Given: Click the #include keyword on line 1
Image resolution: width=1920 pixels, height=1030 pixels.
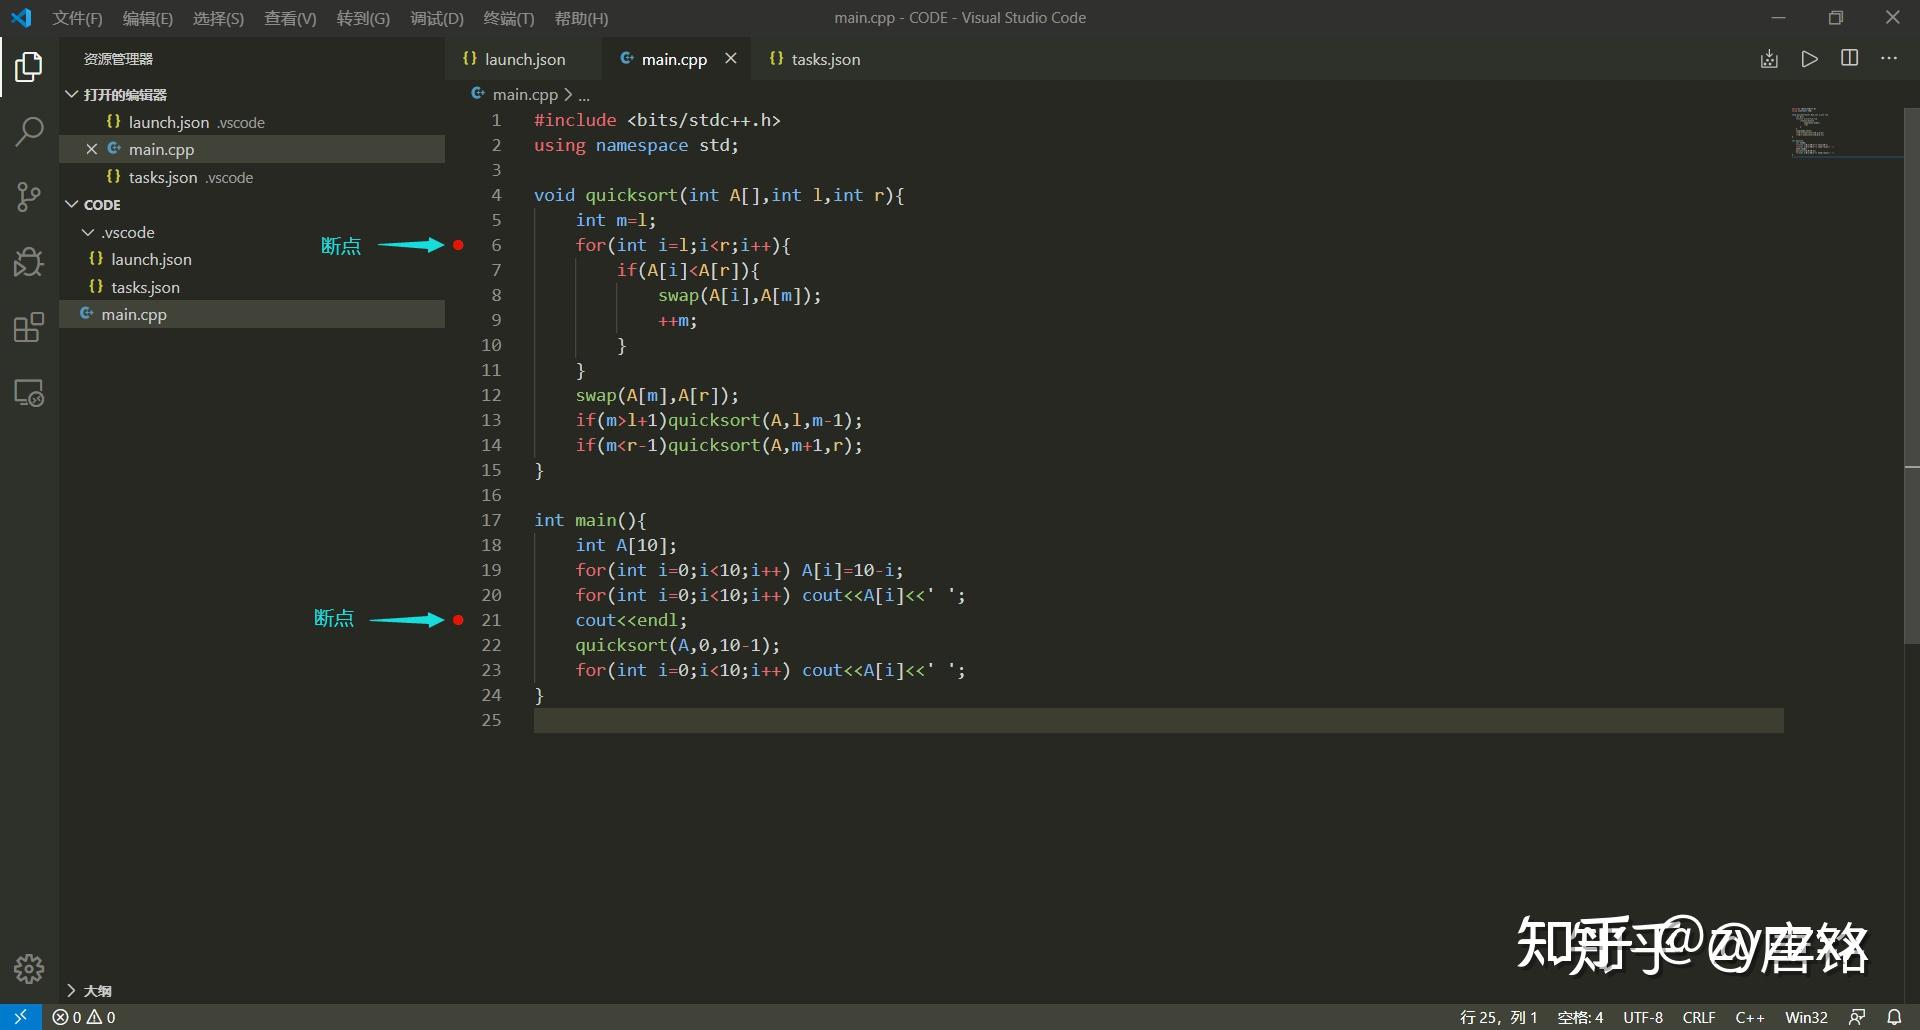Looking at the screenshot, I should (575, 120).
